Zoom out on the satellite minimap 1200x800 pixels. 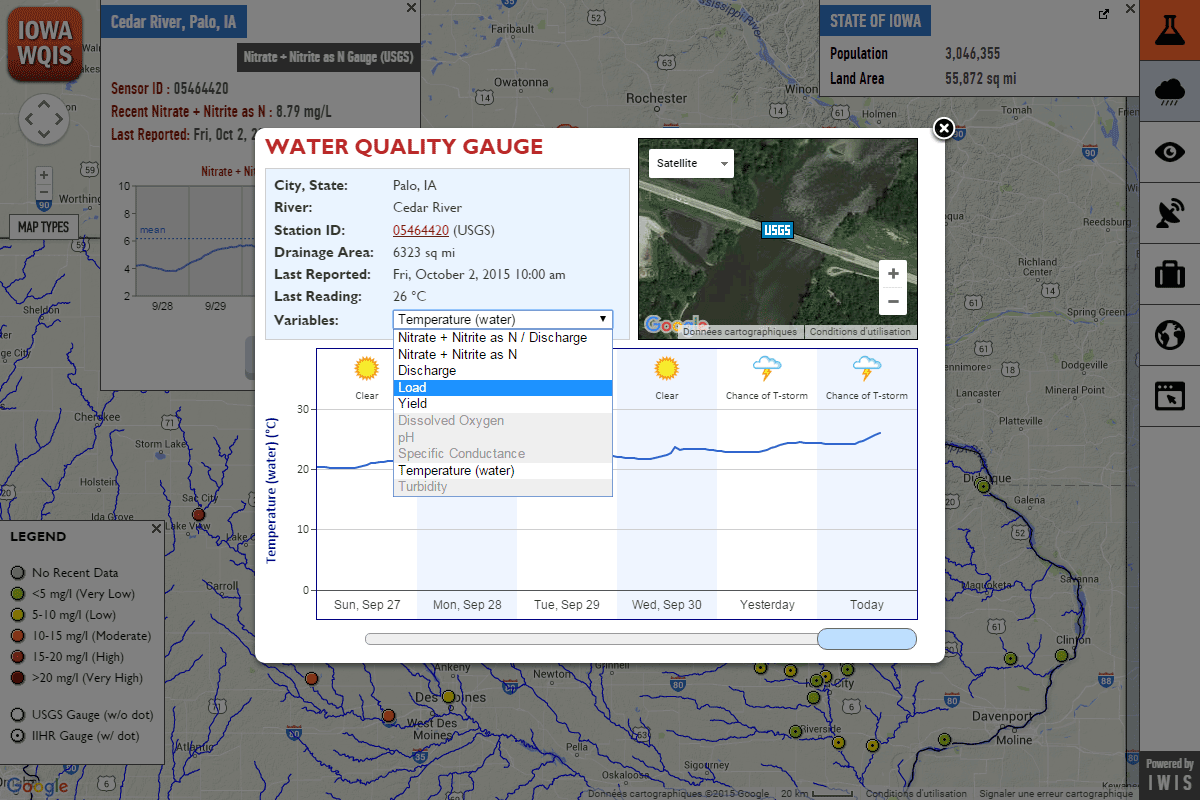(893, 301)
